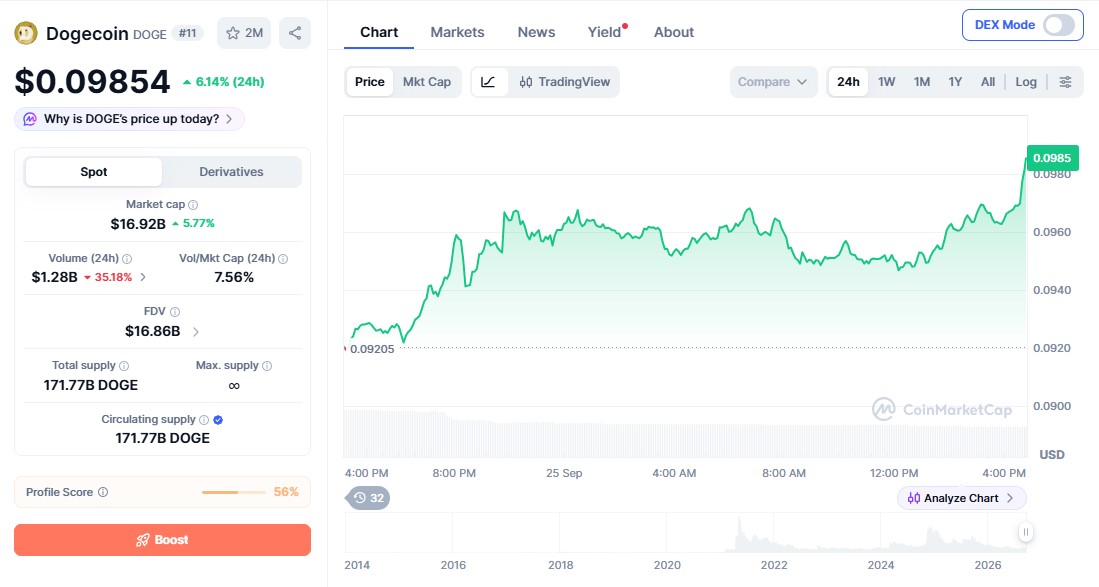The image size is (1099, 587).
Task: Click the 56% profile score value
Action: tap(286, 492)
